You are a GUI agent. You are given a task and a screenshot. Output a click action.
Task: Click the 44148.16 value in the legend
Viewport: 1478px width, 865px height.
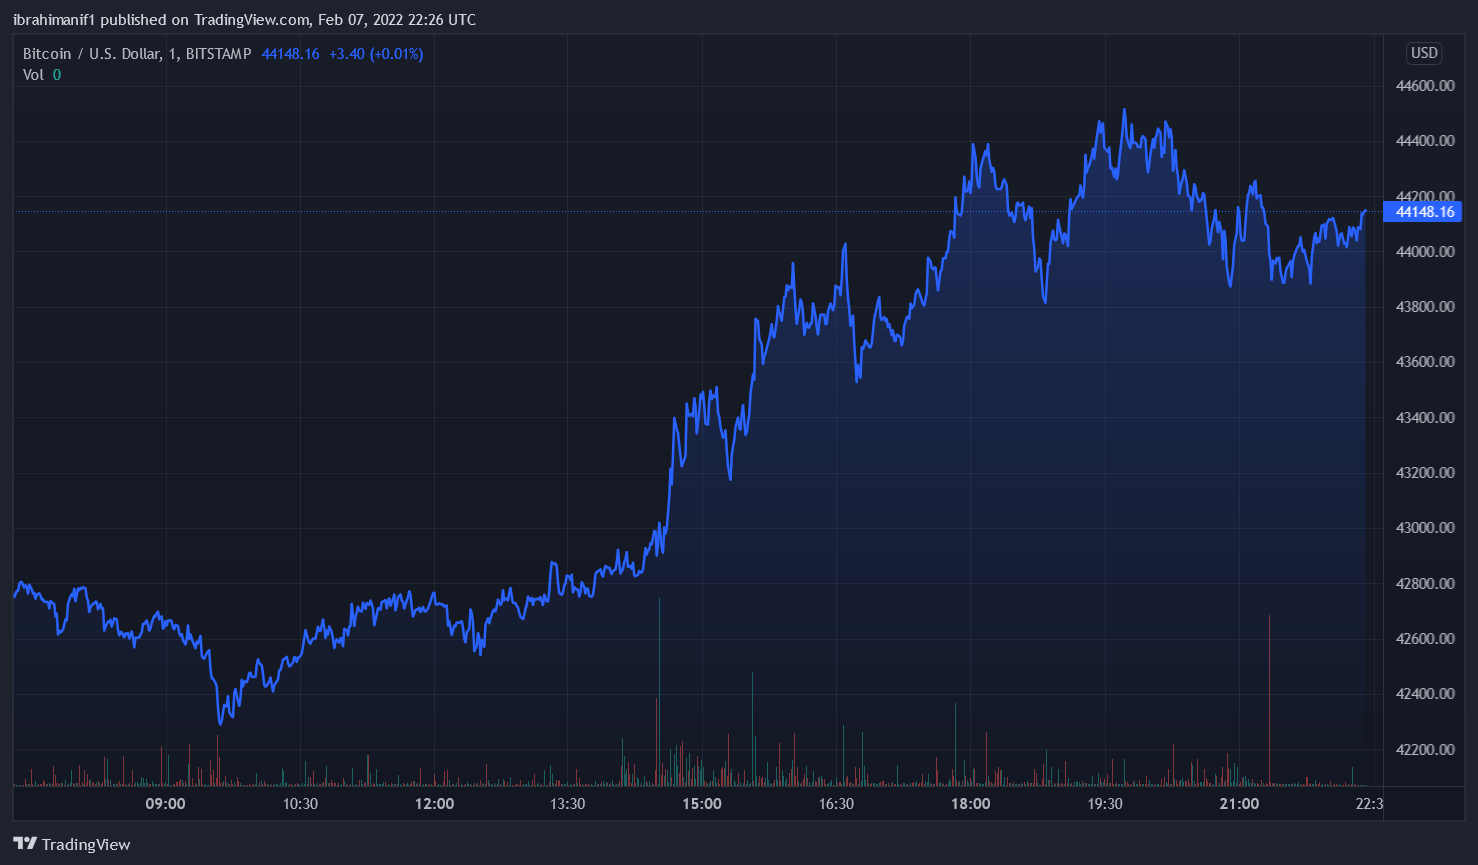point(290,54)
